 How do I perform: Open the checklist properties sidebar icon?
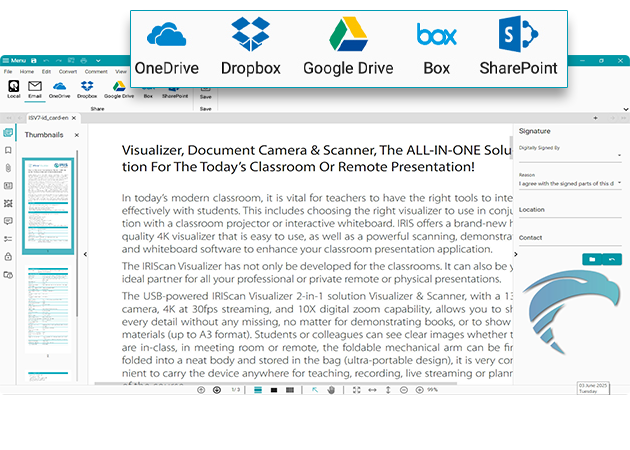pos(8,239)
